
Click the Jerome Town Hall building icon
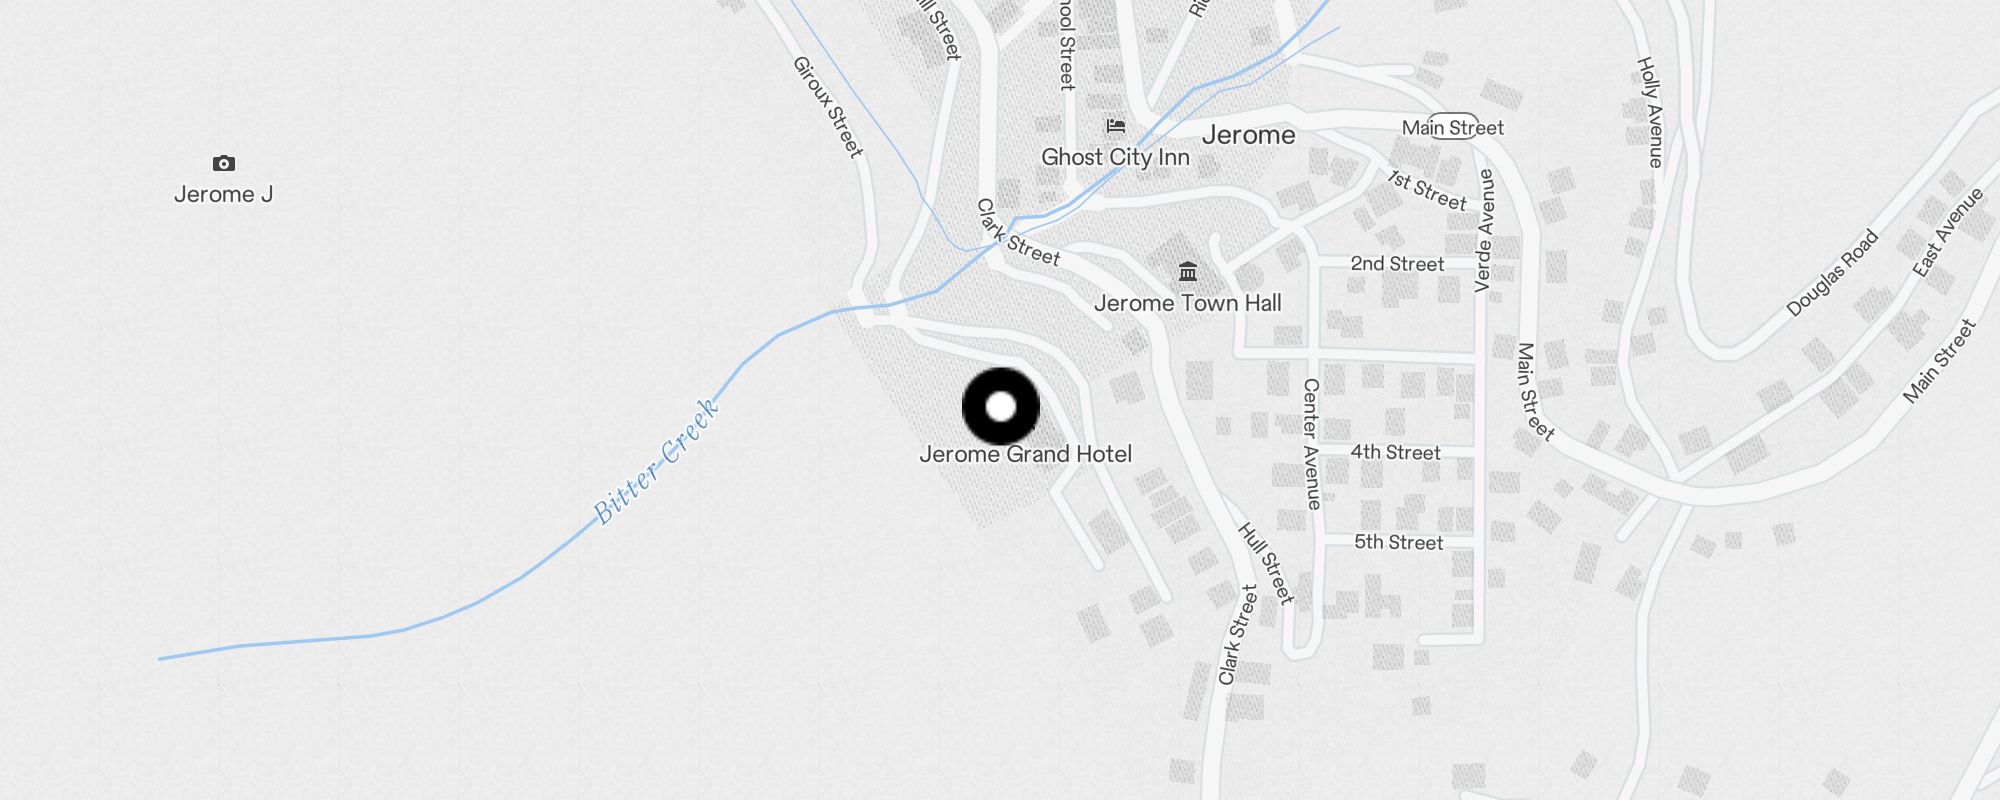[x=1188, y=272]
